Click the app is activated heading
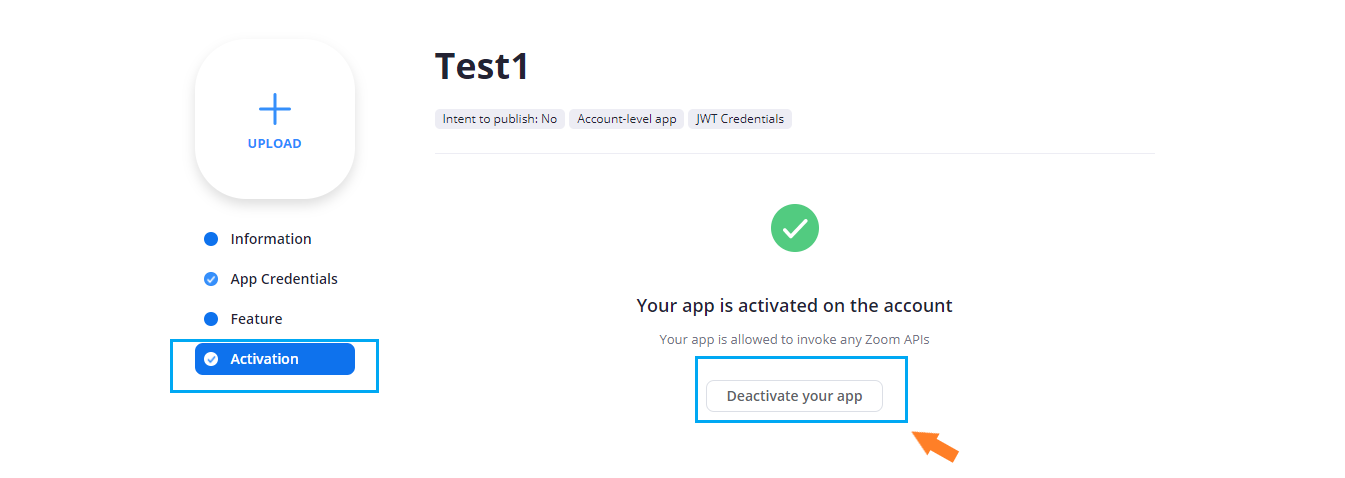Viewport: 1345px width, 478px height. [x=794, y=305]
